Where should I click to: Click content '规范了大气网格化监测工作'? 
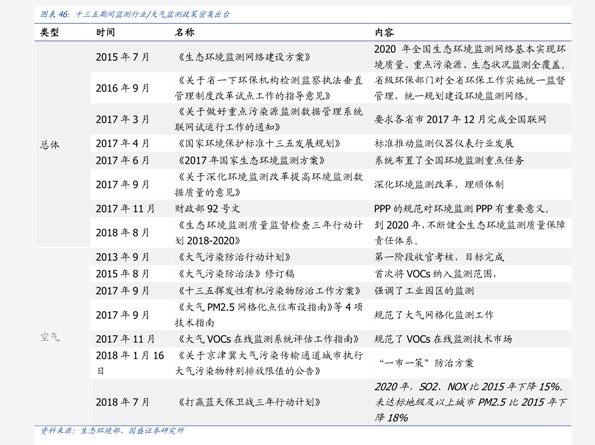(x=434, y=315)
